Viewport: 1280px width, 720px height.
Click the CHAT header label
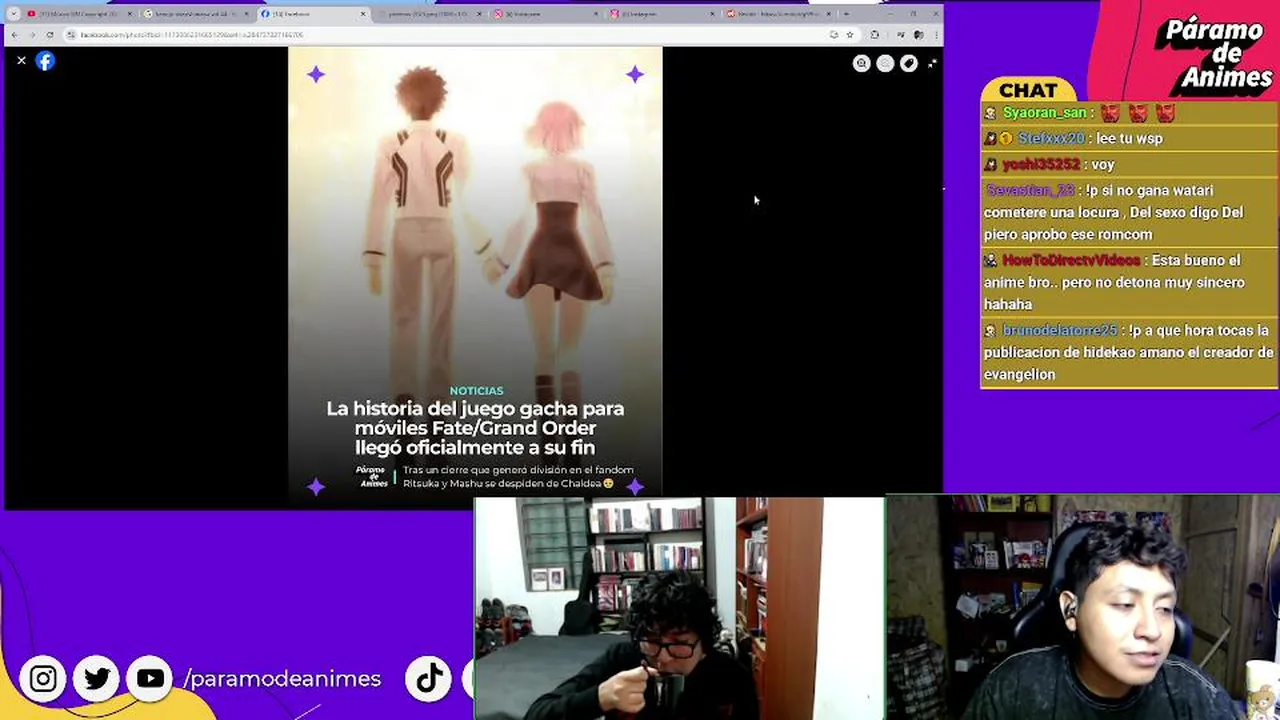(1028, 91)
